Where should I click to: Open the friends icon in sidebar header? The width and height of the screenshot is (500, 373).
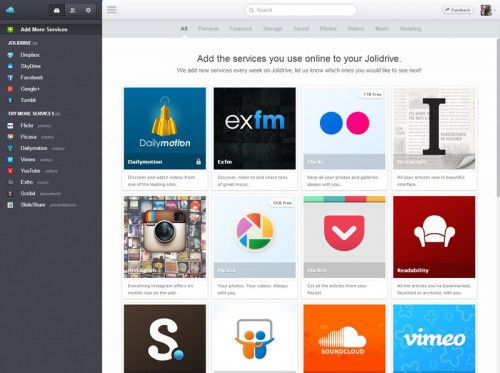[72, 10]
